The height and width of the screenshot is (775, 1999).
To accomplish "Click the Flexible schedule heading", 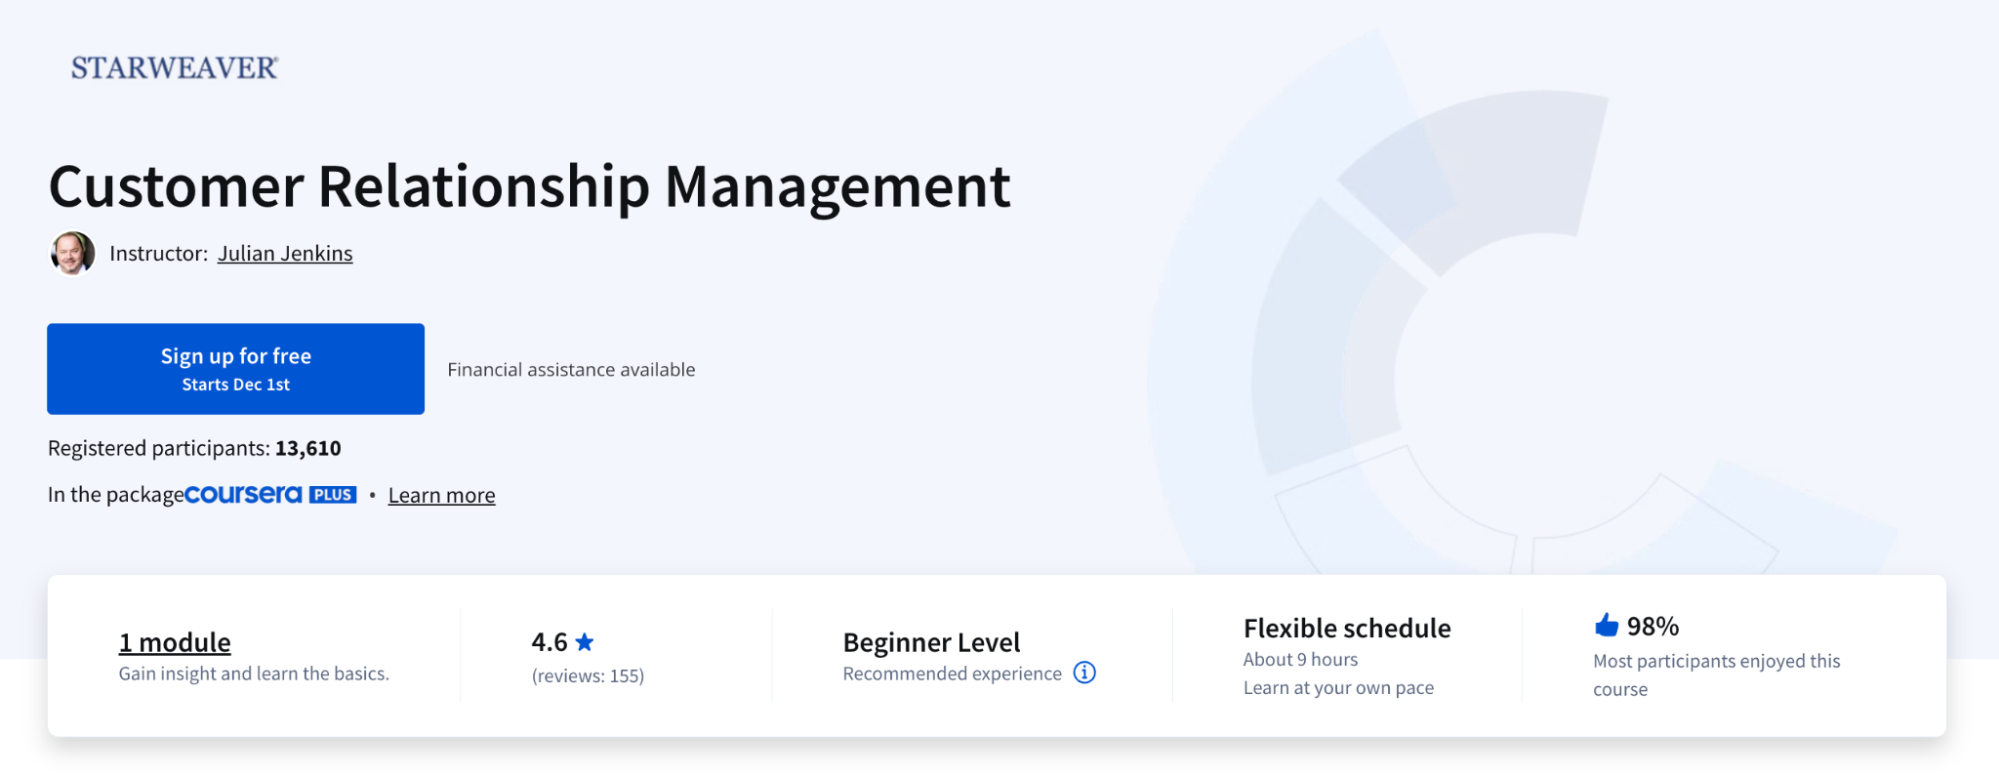I will tap(1347, 628).
